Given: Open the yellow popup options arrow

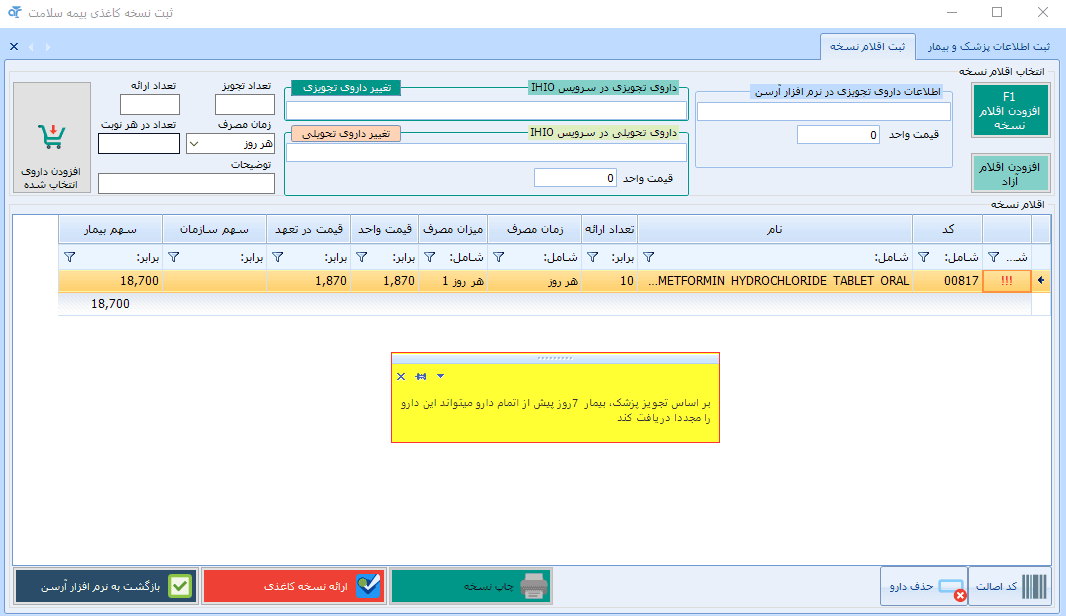Looking at the screenshot, I should pyautogui.click(x=441, y=377).
